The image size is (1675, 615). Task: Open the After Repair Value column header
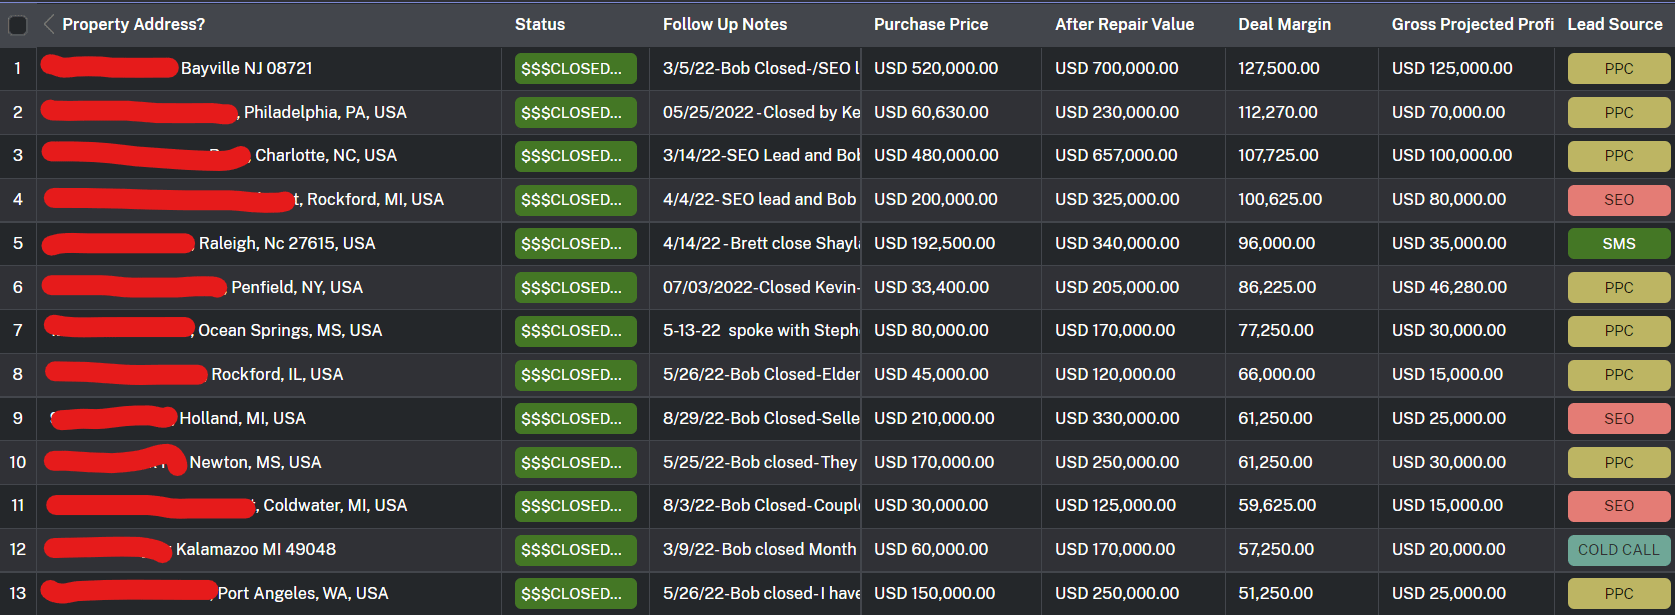click(1124, 24)
